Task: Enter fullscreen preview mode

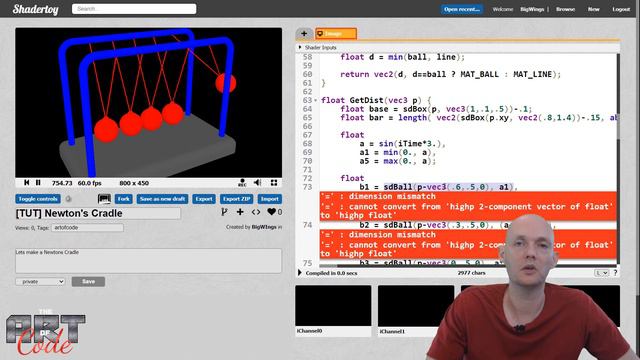Action: tap(274, 183)
